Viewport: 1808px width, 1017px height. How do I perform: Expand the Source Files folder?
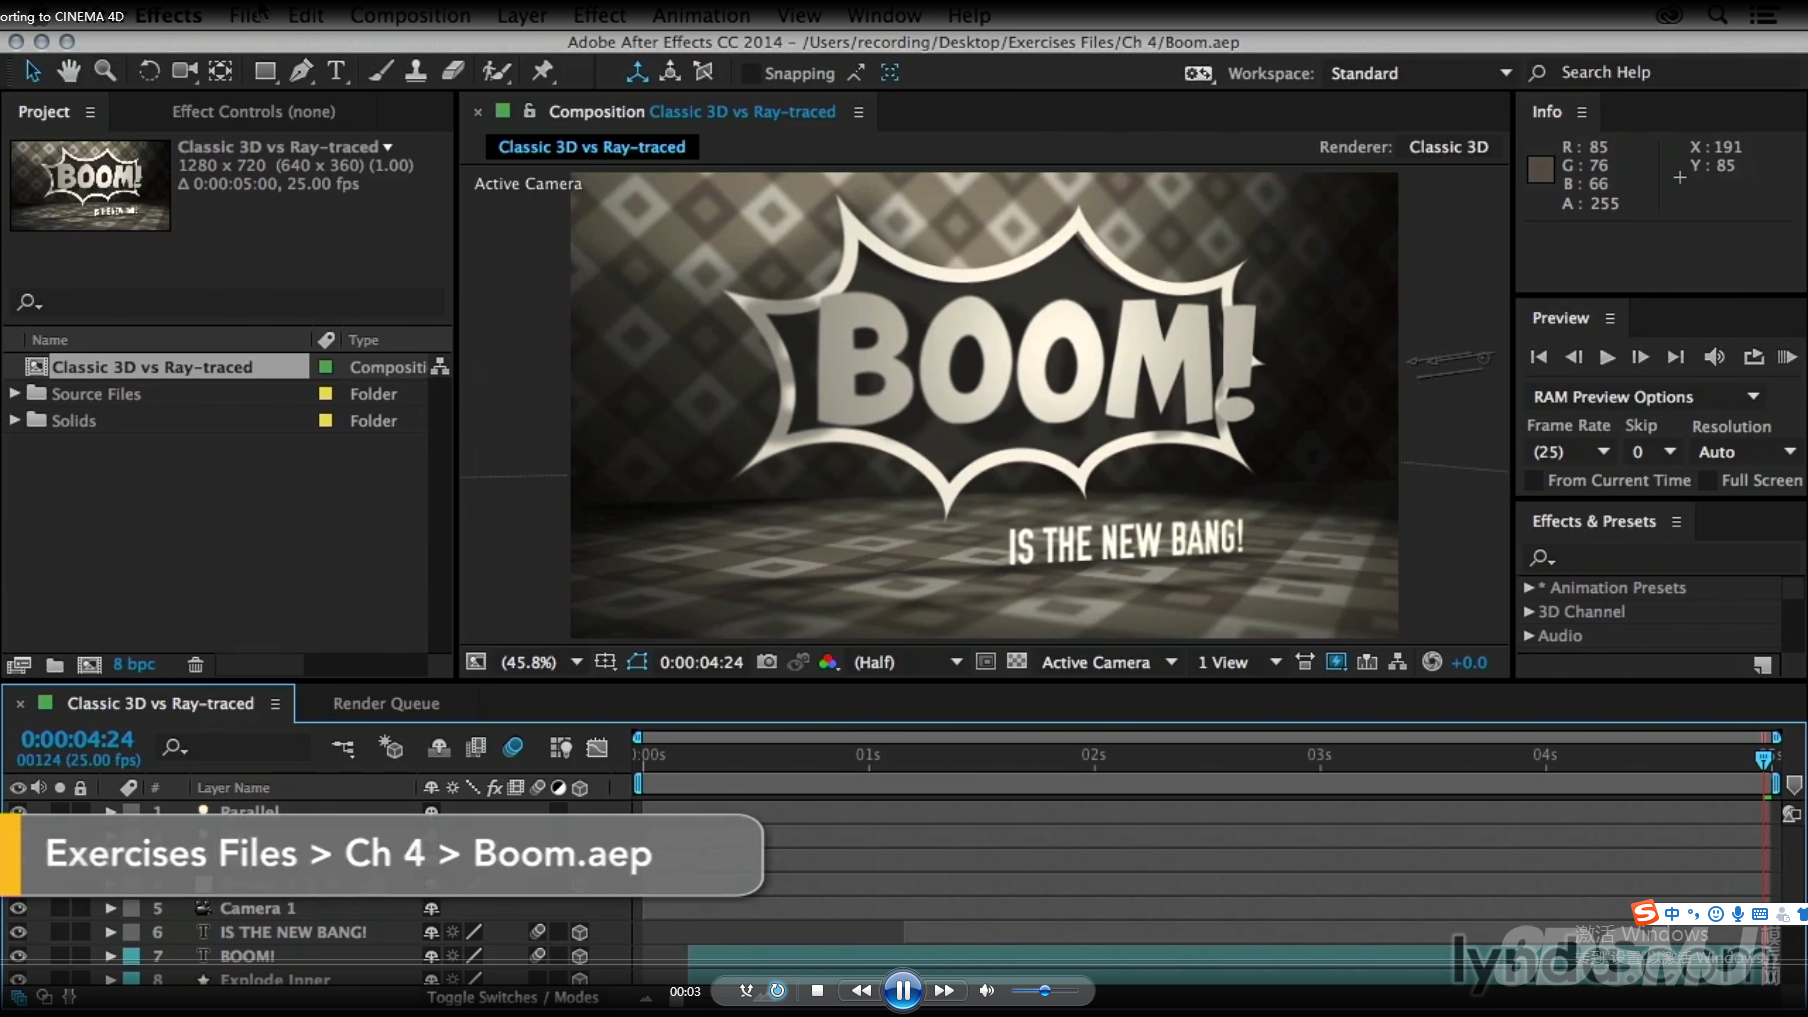tap(15, 393)
